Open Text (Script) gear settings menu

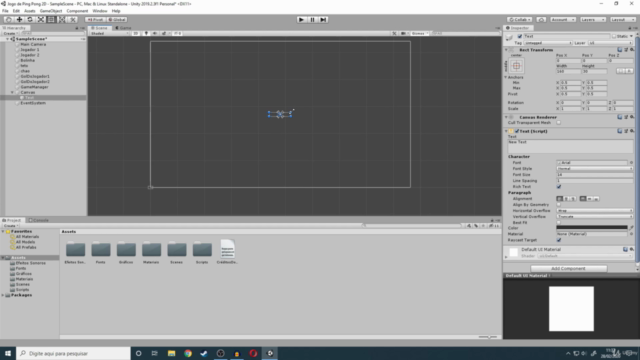click(632, 131)
